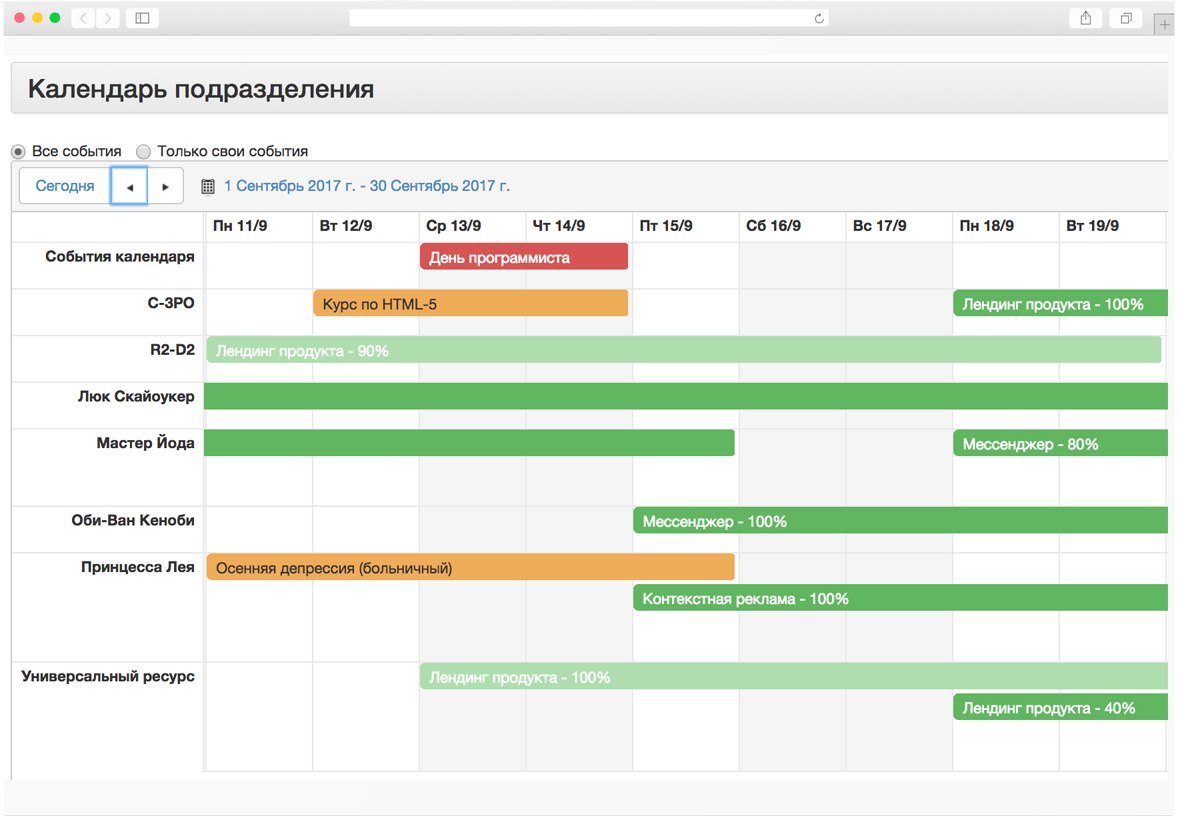This screenshot has height=823, width=1179.
Task: Click Люк Скайоукер's green task bar
Action: [x=686, y=397]
